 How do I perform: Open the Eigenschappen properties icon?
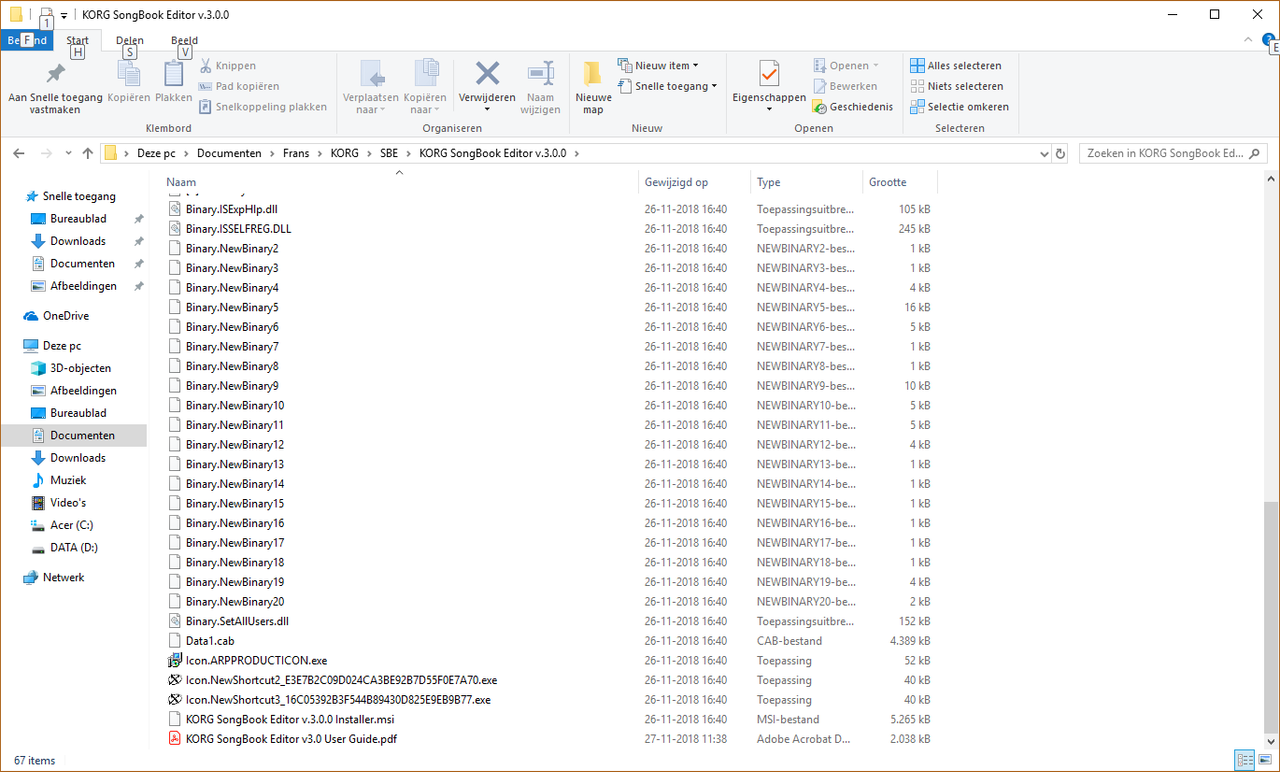[x=769, y=74]
